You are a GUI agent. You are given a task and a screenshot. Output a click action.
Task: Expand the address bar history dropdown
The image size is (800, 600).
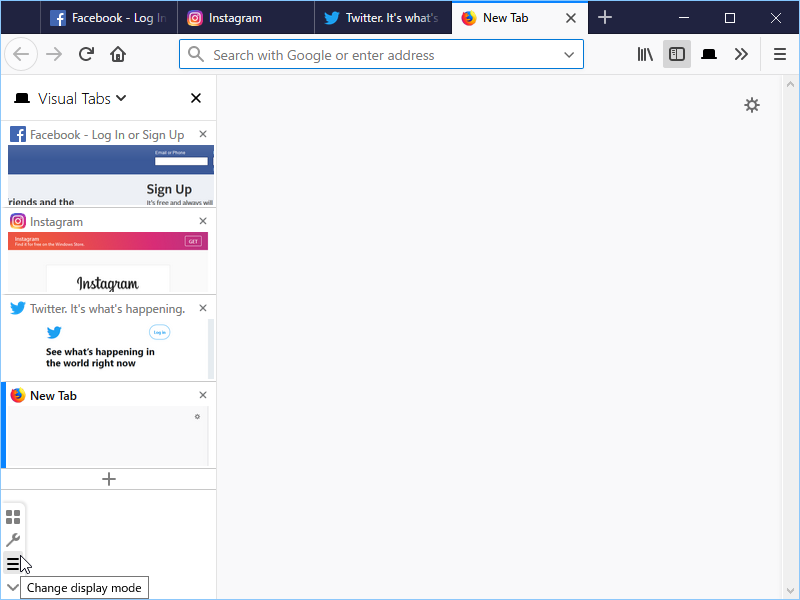(569, 55)
